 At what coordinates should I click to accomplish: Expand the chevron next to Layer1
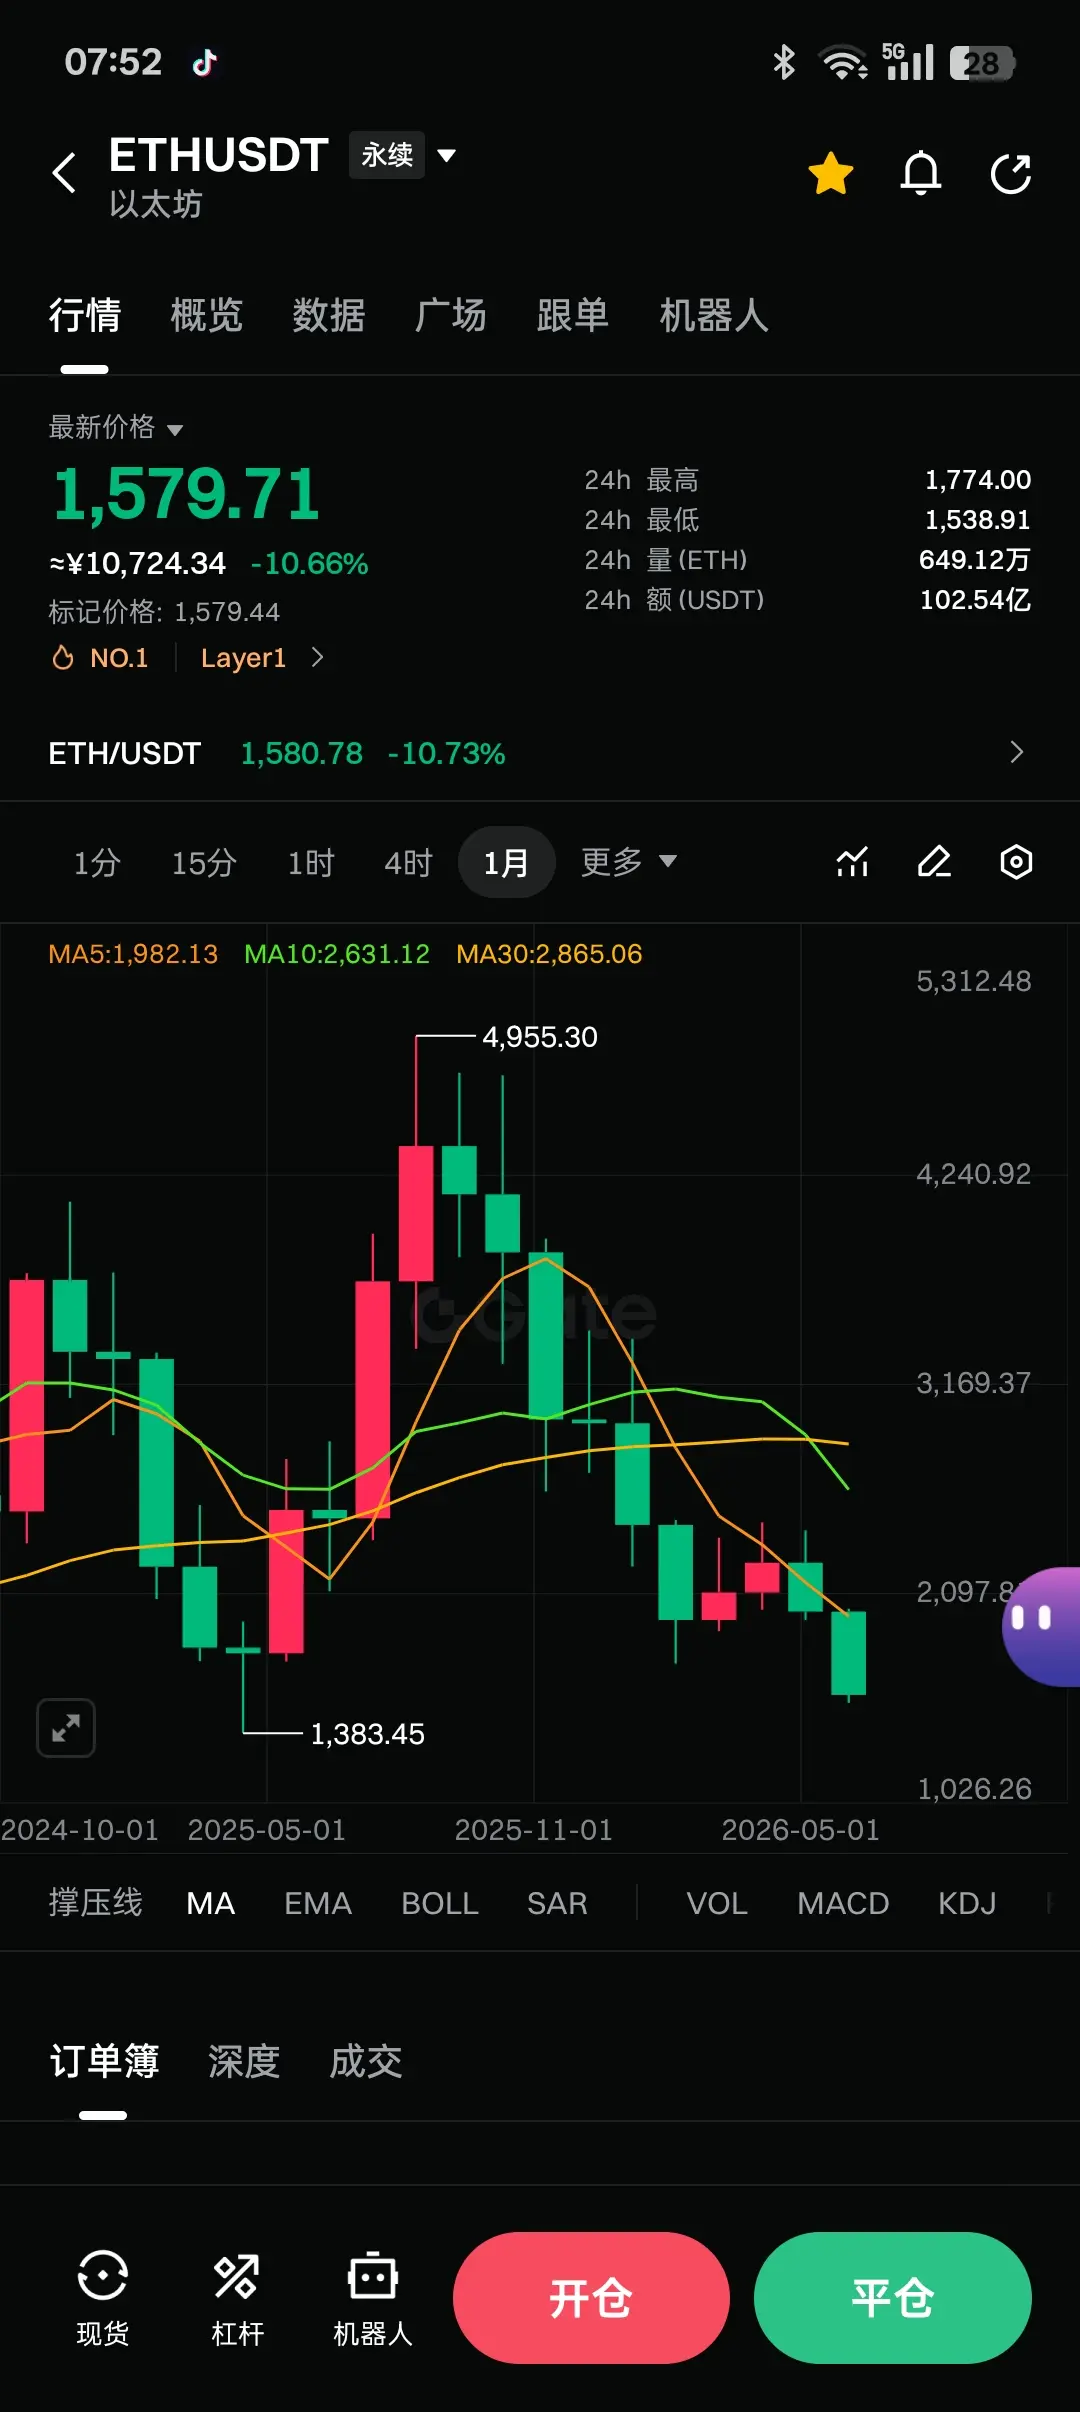[317, 657]
